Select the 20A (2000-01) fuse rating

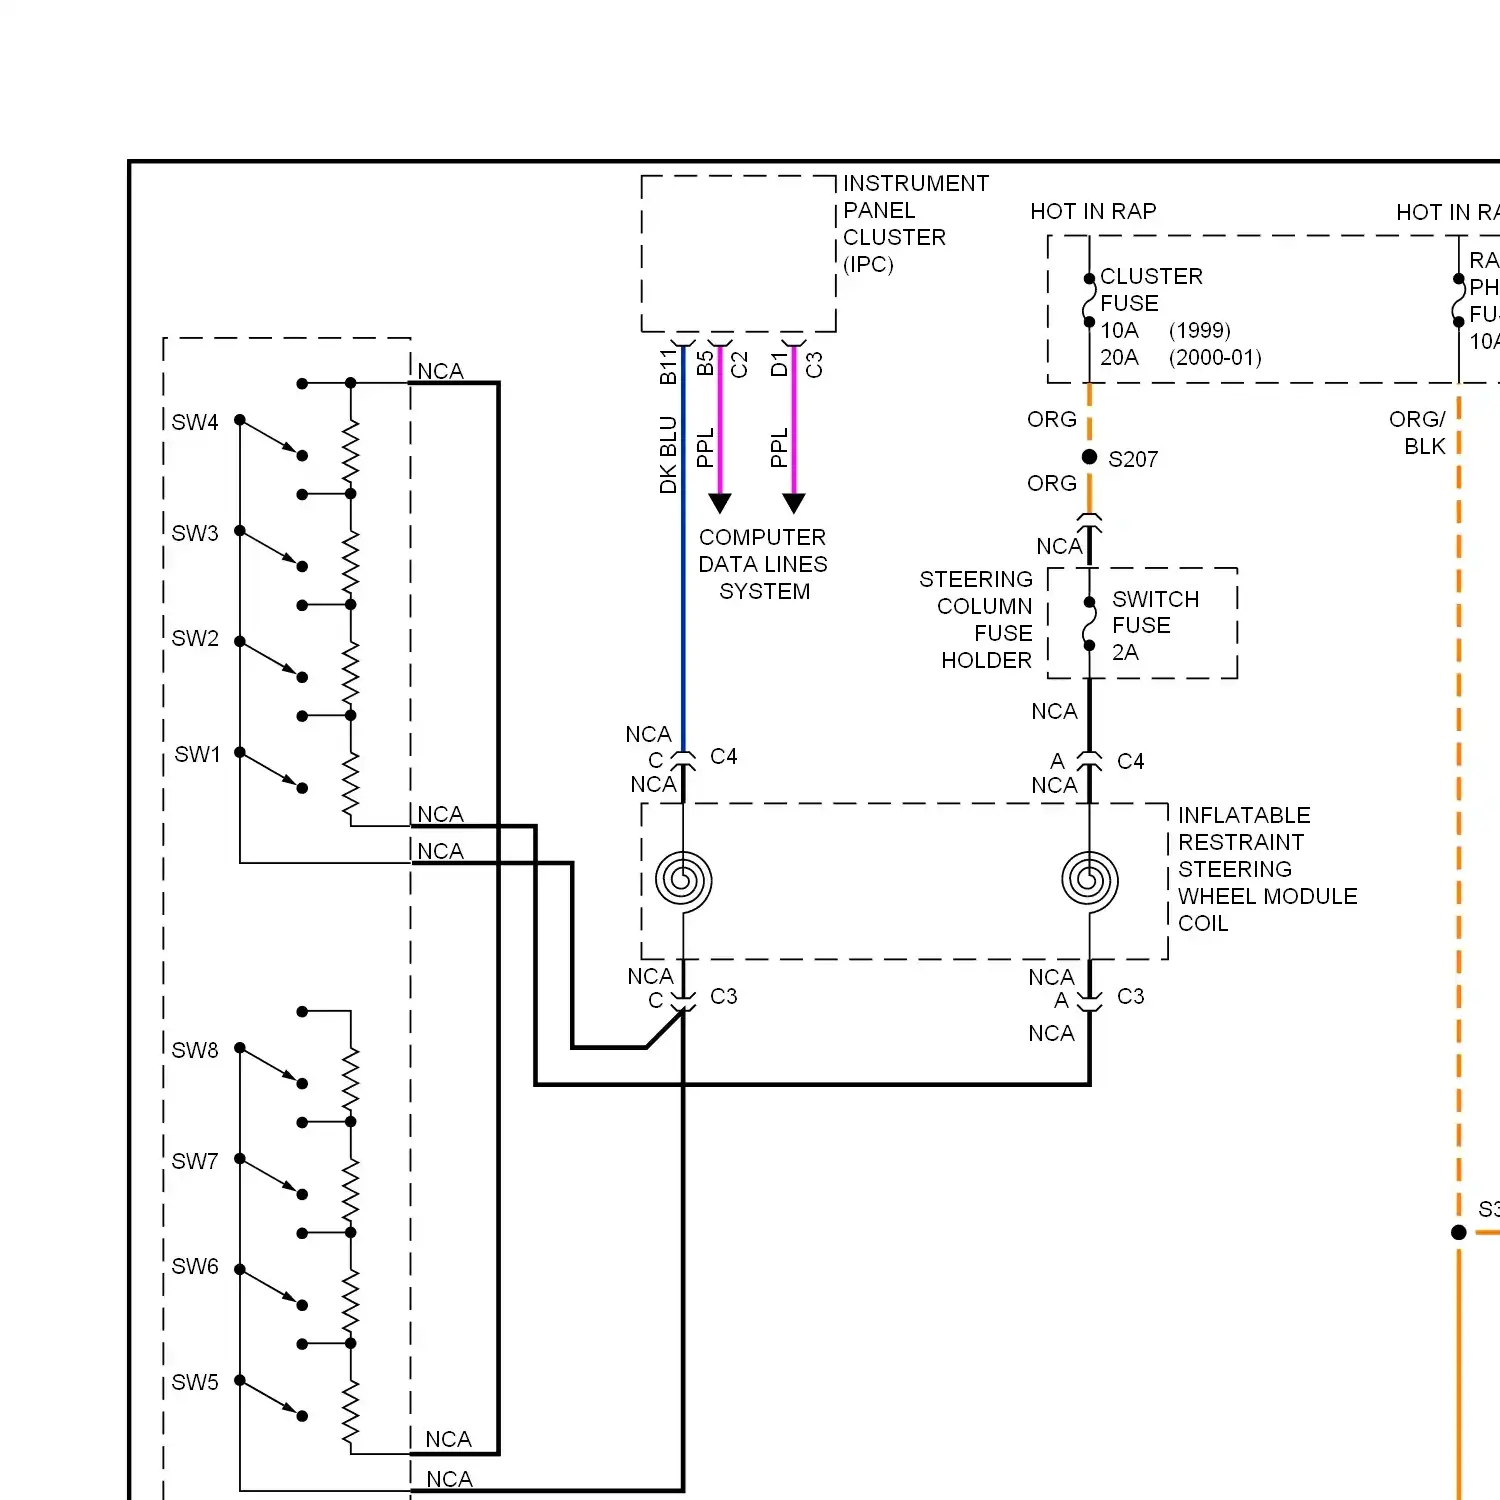coord(1181,357)
